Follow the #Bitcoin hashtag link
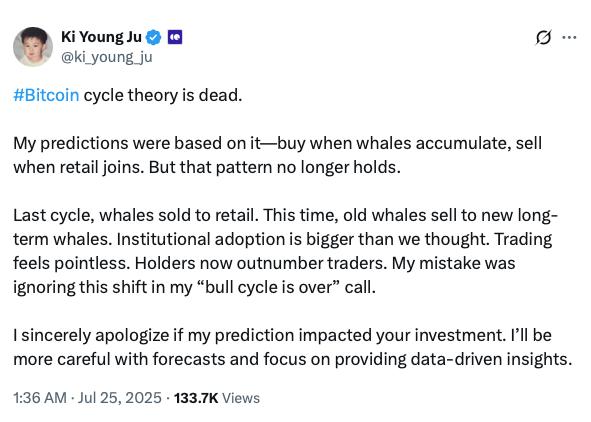 click(46, 95)
